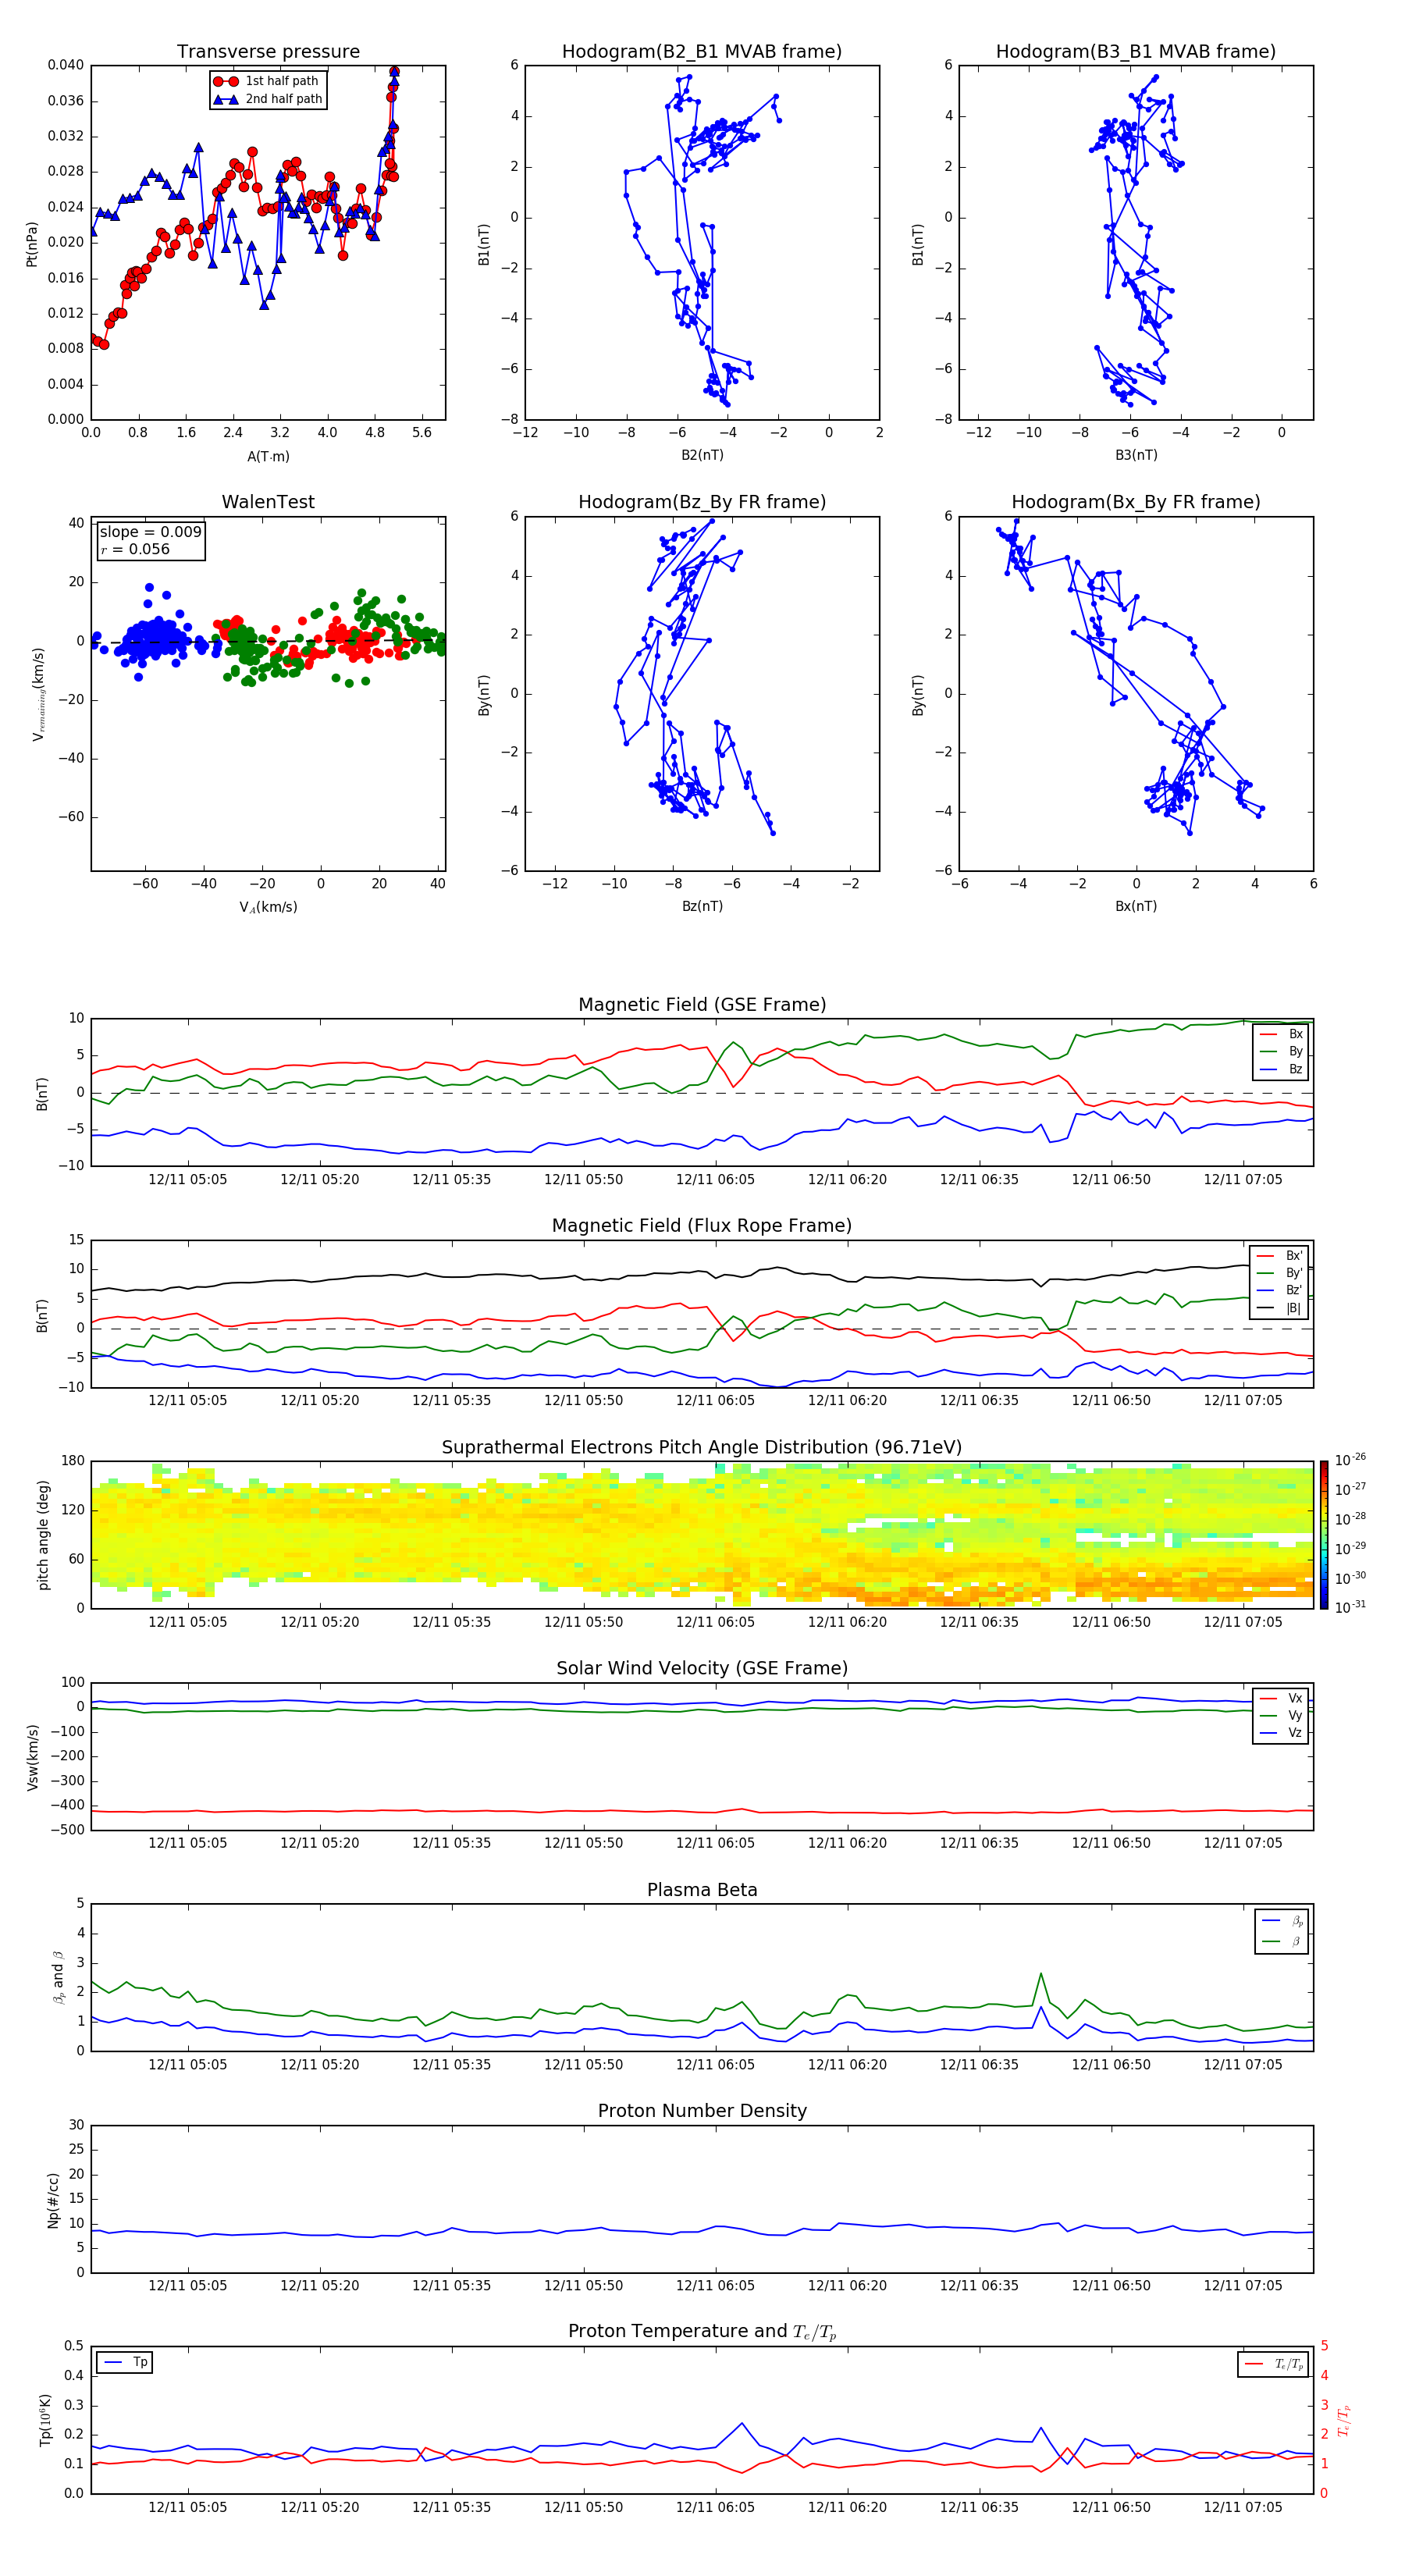
Task: Click '12/11 05:50' tick under velocity plot
Action: click(x=583, y=1843)
